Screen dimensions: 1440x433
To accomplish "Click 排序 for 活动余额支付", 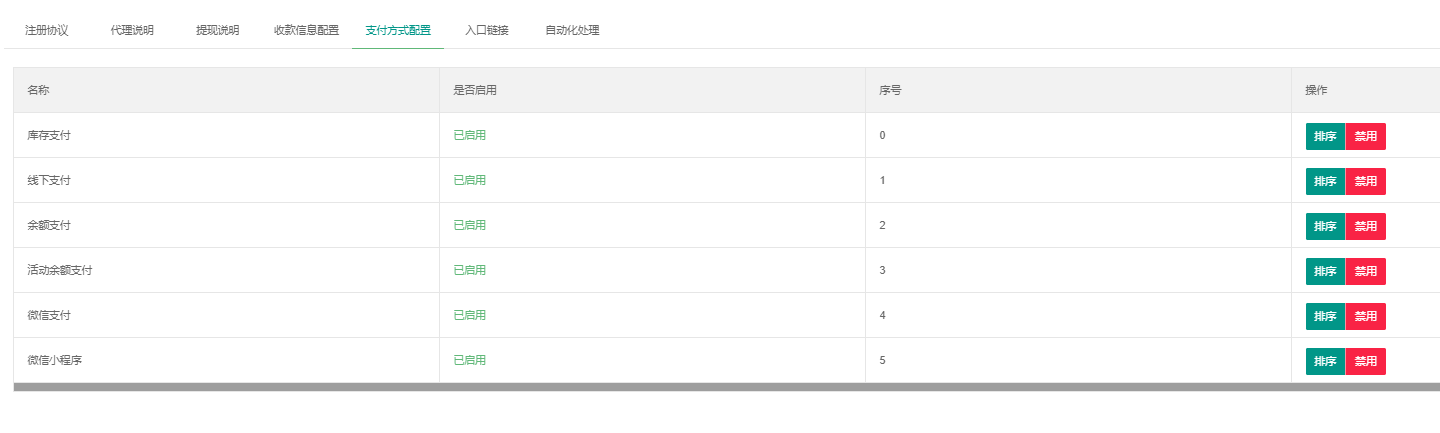I will [1325, 271].
